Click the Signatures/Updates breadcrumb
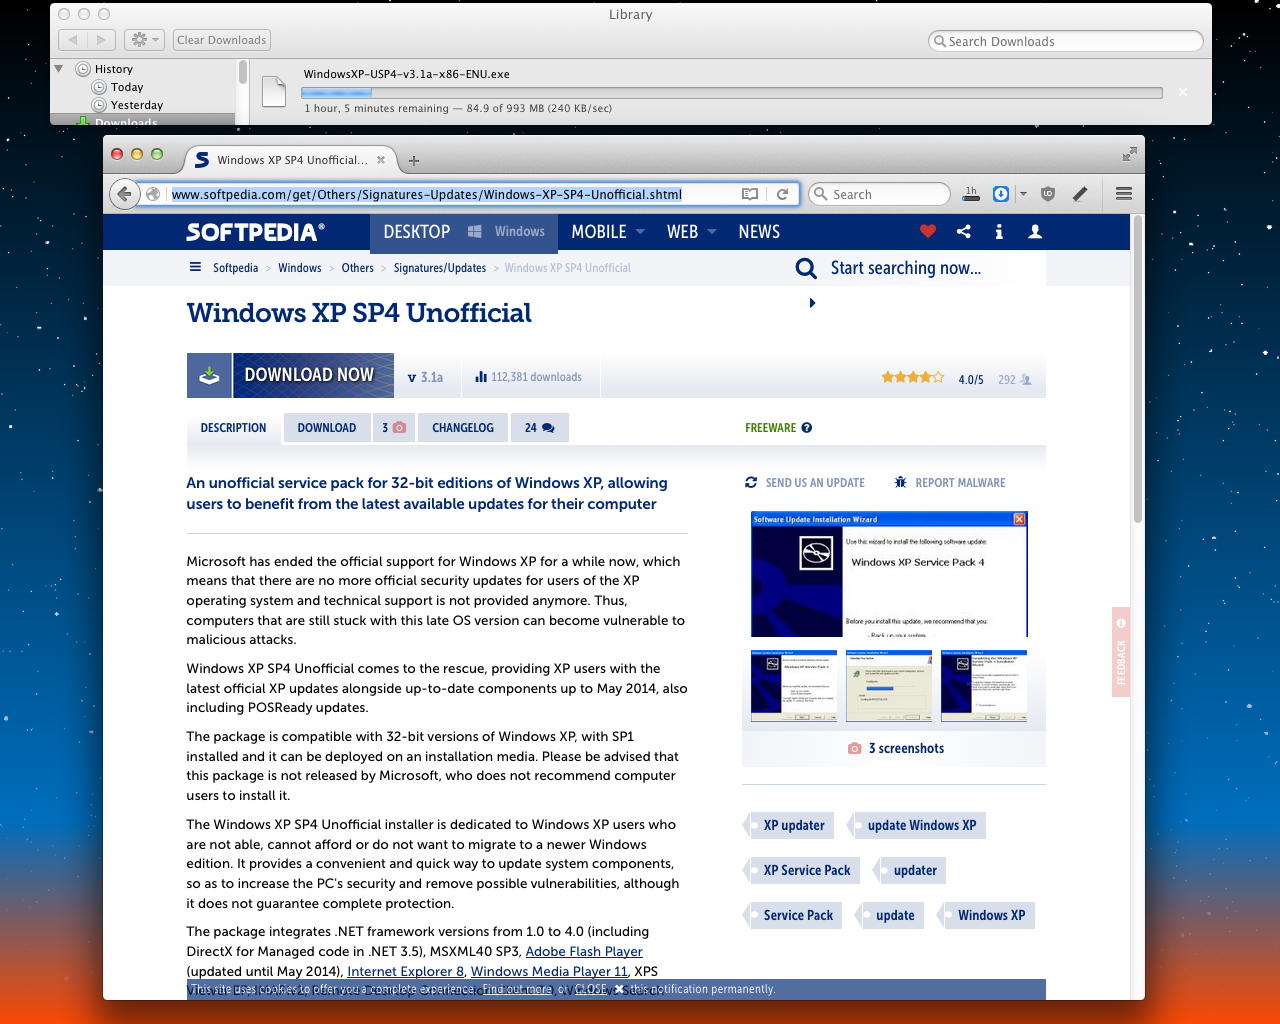Viewport: 1280px width, 1024px height. click(x=440, y=268)
